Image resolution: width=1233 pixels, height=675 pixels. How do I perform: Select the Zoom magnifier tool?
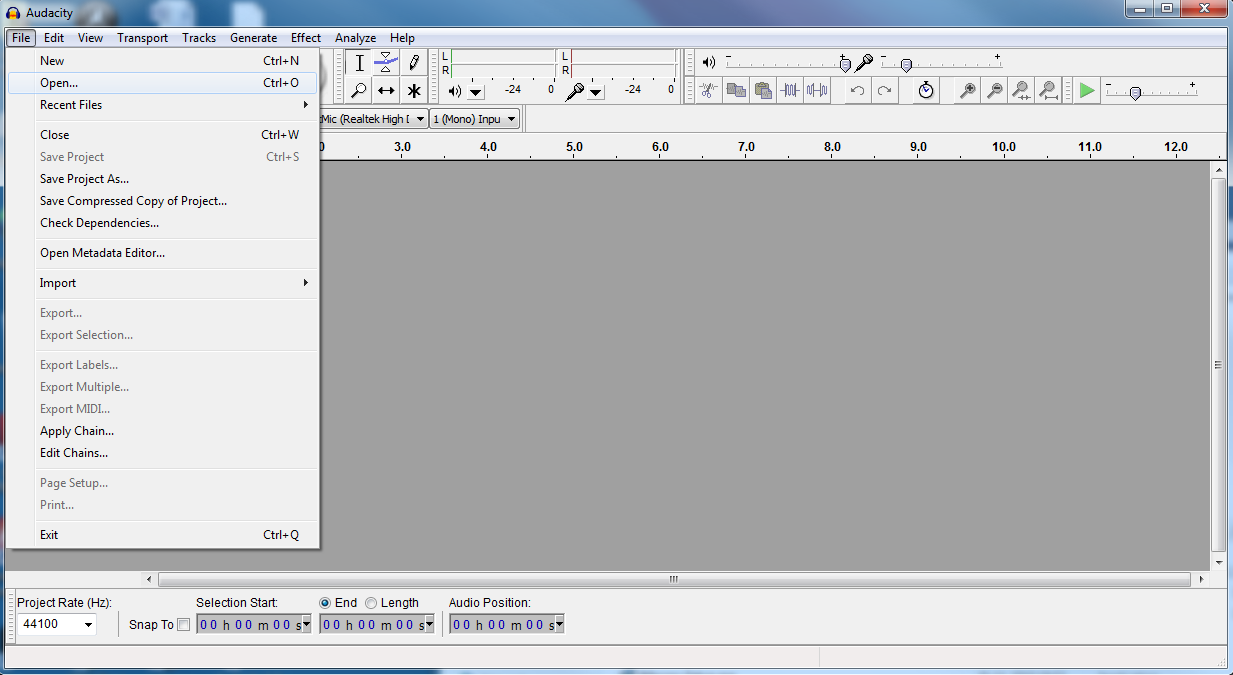tap(359, 90)
